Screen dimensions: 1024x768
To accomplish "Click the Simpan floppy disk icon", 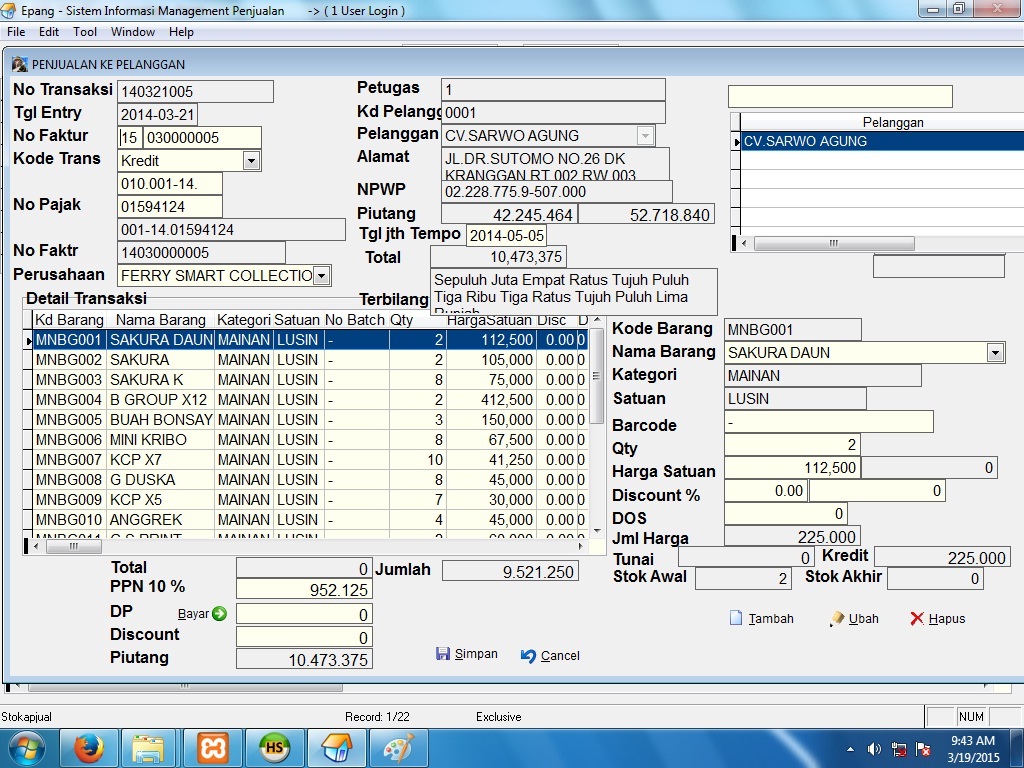I will click(x=443, y=654).
